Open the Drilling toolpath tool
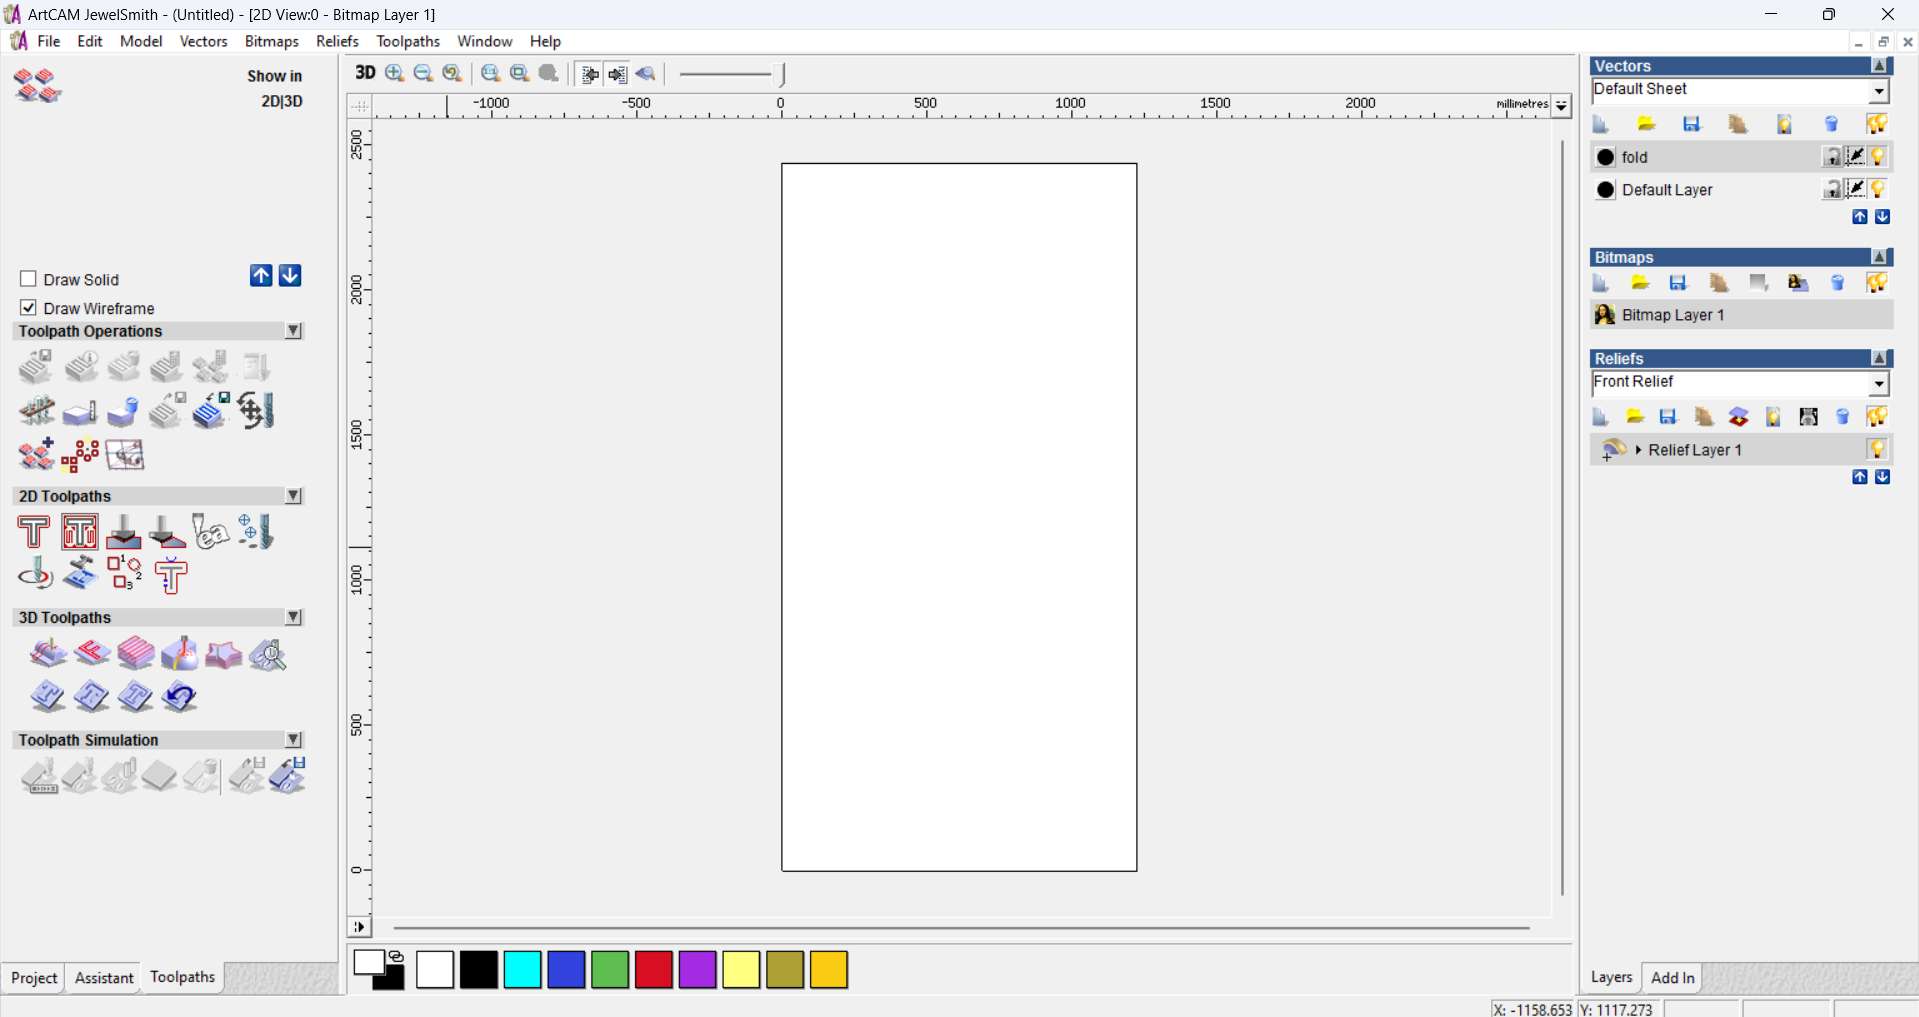Image resolution: width=1919 pixels, height=1017 pixels. click(255, 532)
